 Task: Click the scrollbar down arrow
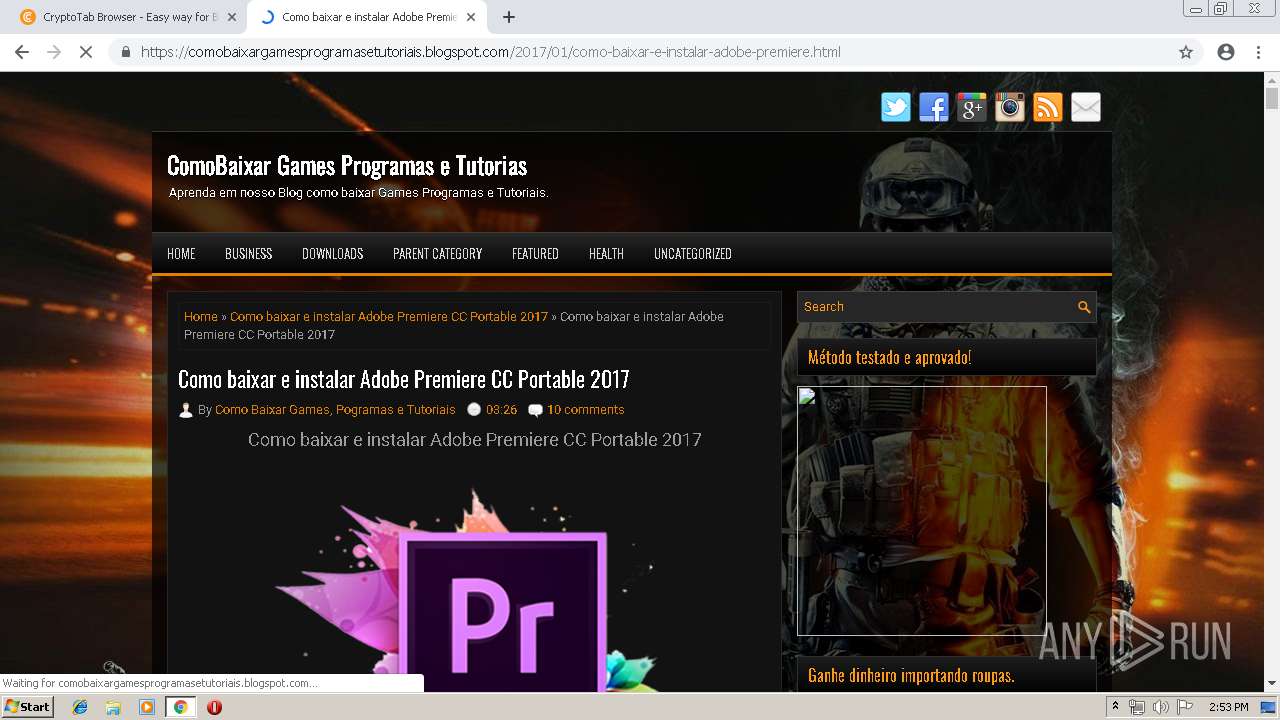1272,684
